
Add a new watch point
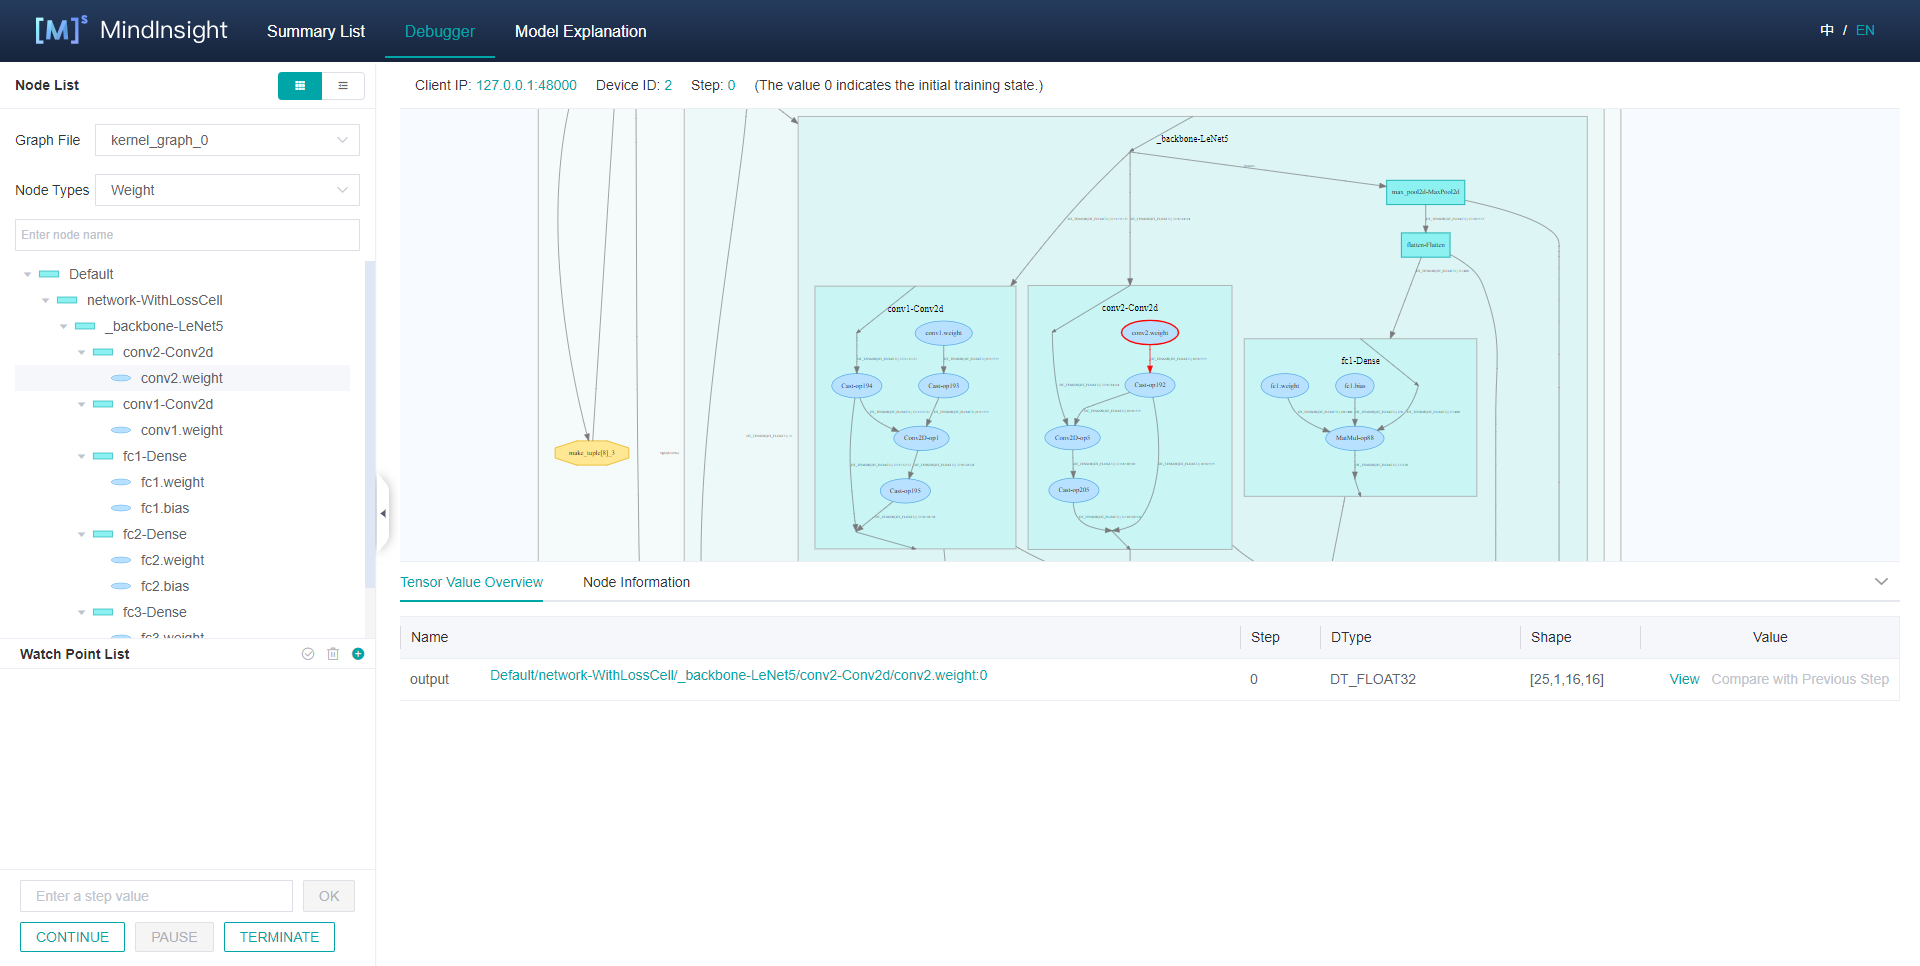358,654
